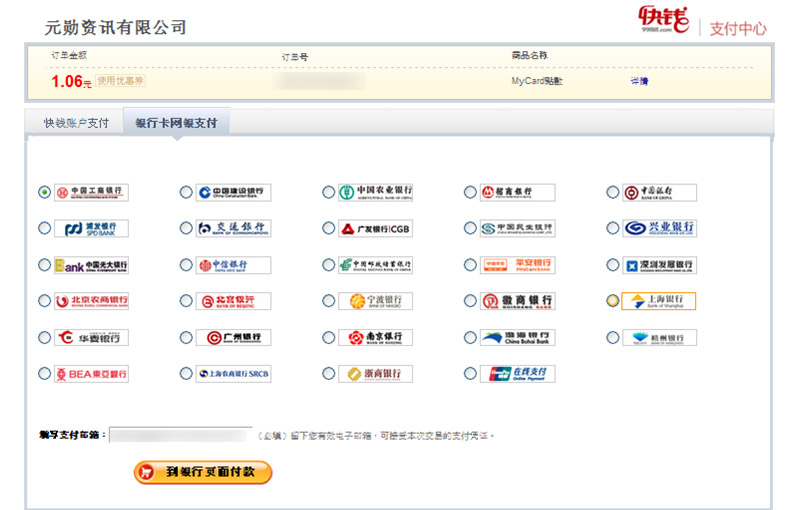Click the 浦发银行 SPD Bank logo
The width and height of the screenshot is (791, 510).
(x=91, y=229)
